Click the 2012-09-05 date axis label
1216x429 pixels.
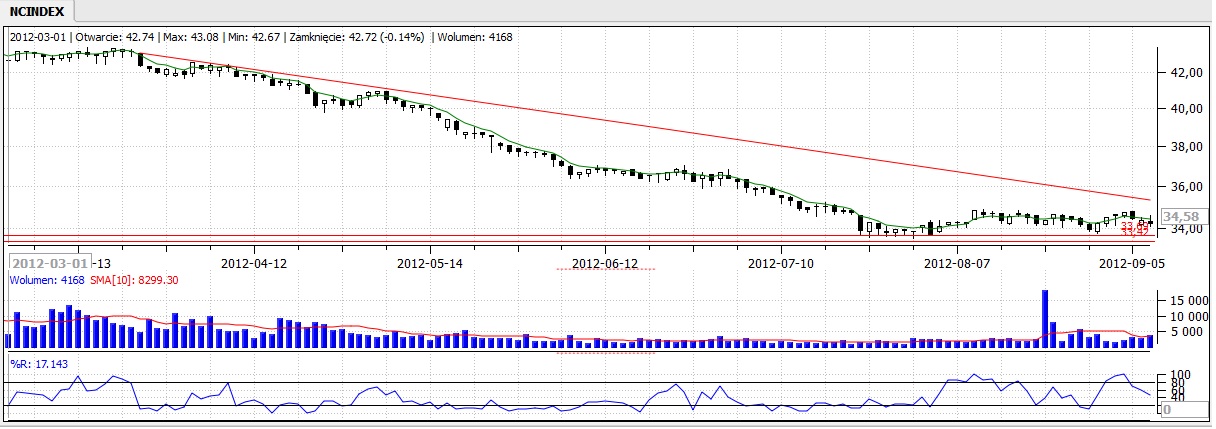1132,264
